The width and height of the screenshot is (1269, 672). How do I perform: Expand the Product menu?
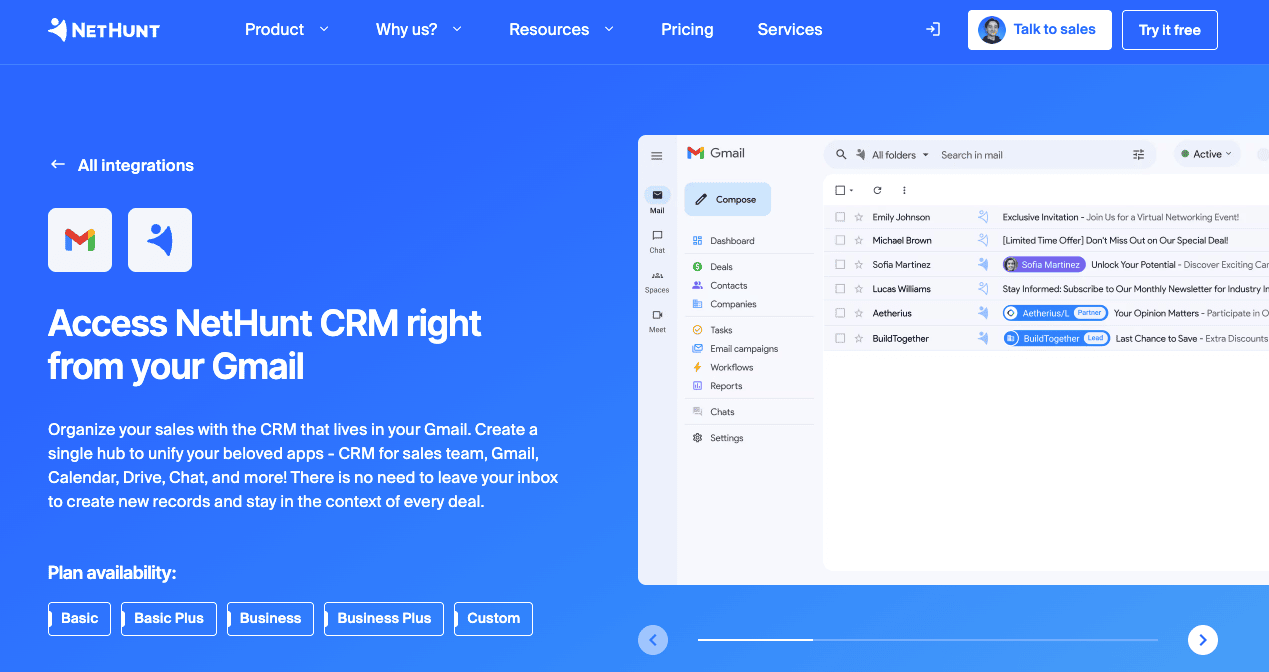click(287, 30)
